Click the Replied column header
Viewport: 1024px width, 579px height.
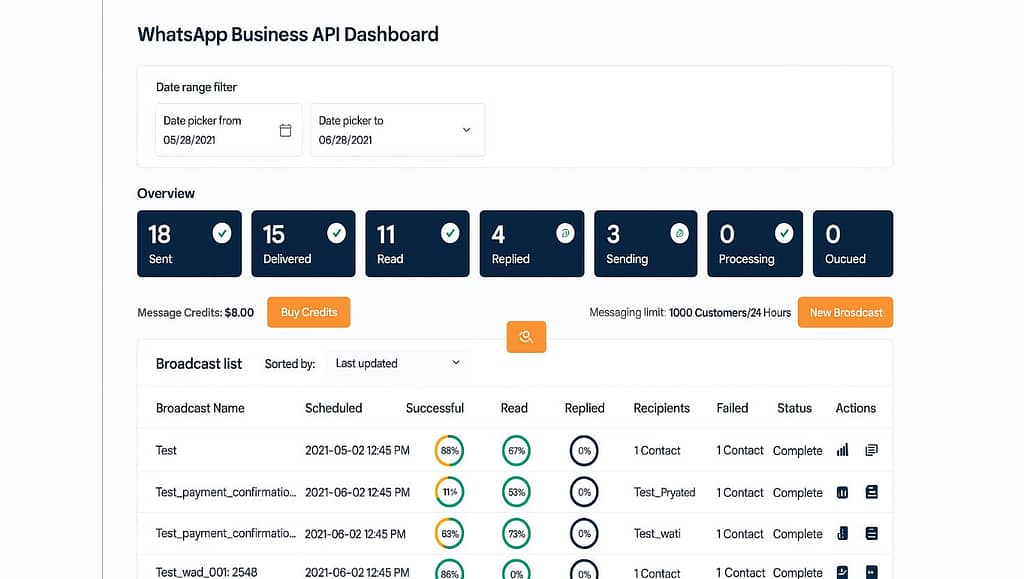click(584, 408)
